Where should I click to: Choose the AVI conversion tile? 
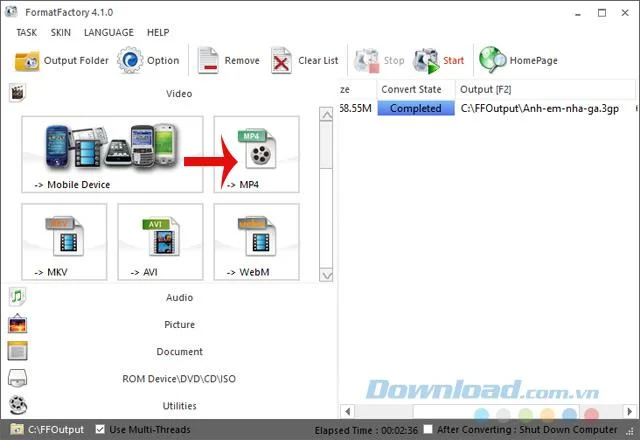point(160,242)
